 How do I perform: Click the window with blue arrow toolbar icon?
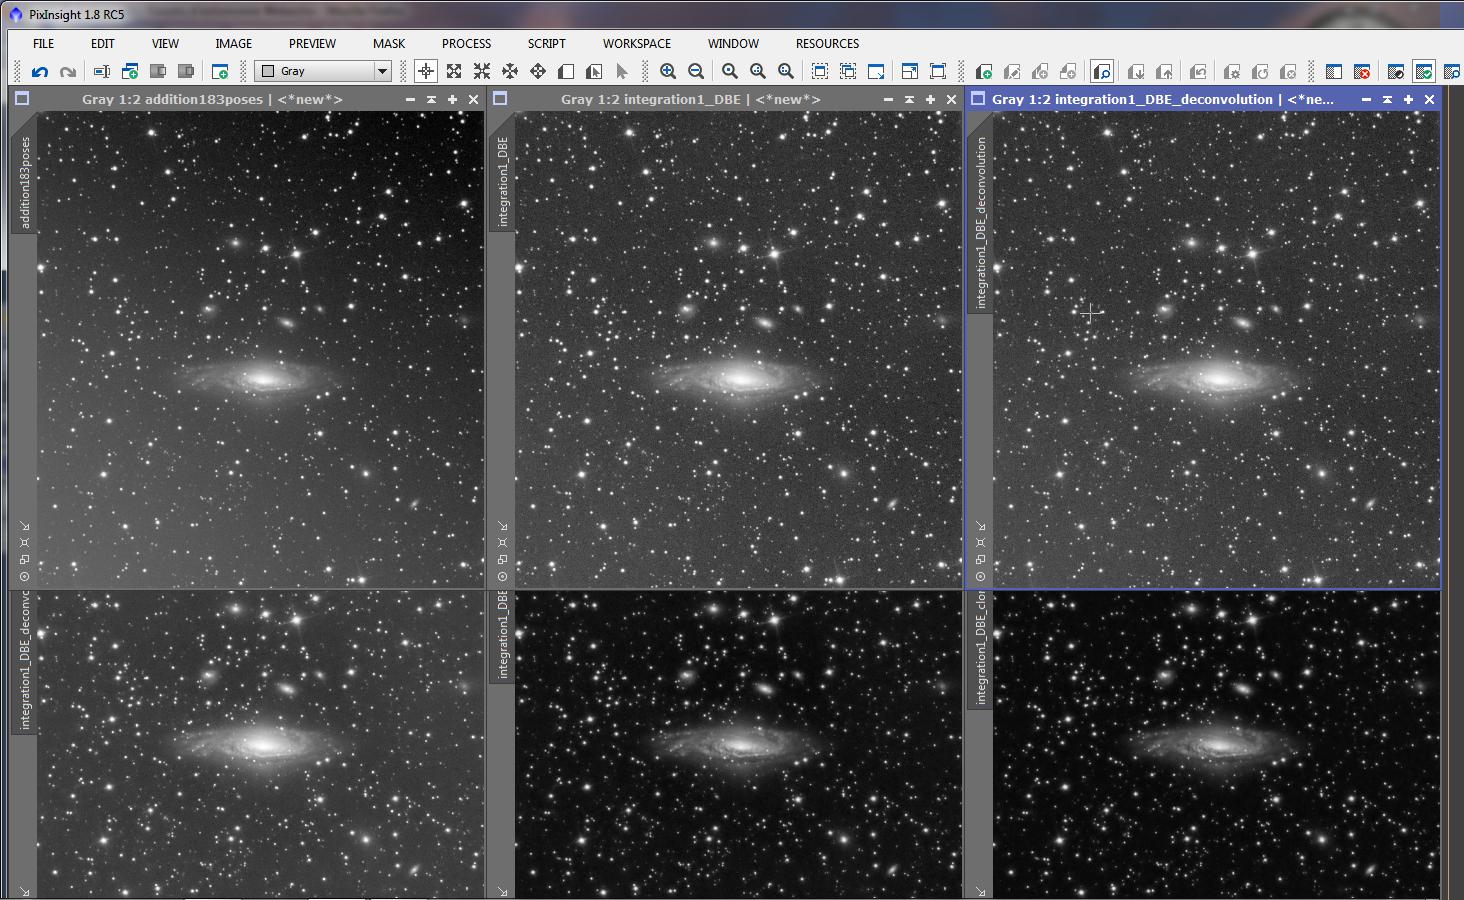pos(876,71)
